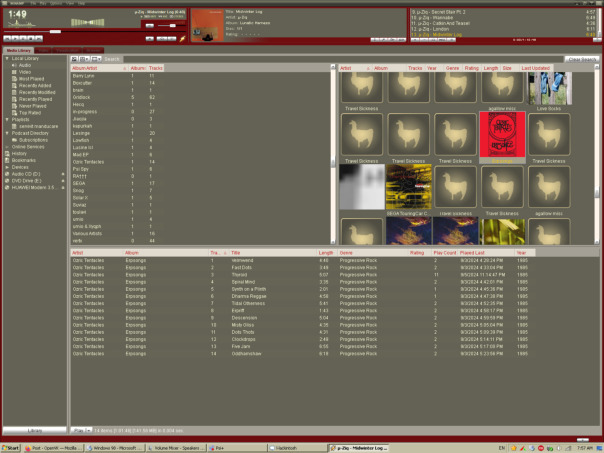
Task: Select the red Erpsongs album cover thumbnail
Action: [502, 134]
